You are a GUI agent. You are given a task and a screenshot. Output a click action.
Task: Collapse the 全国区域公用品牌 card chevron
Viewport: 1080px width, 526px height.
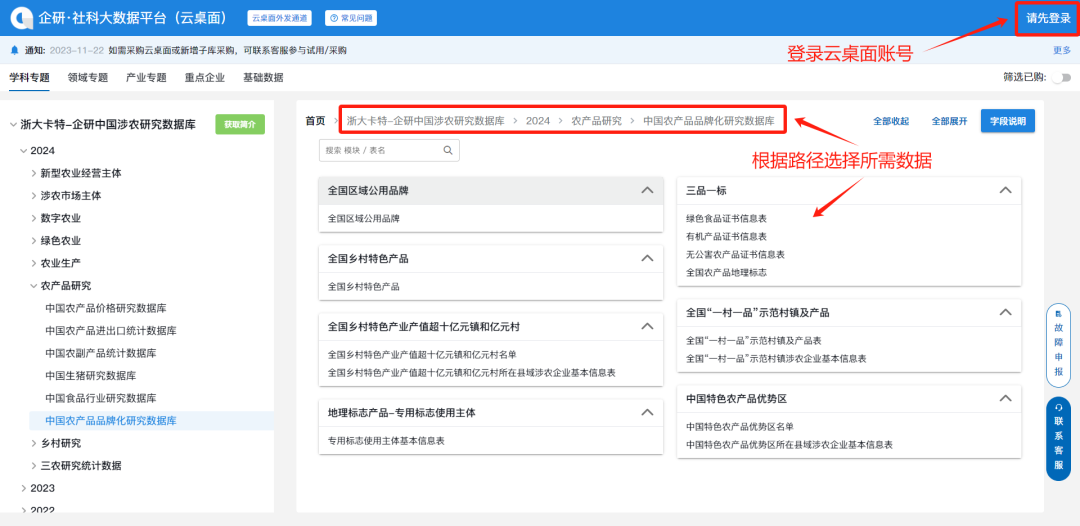pyautogui.click(x=647, y=190)
